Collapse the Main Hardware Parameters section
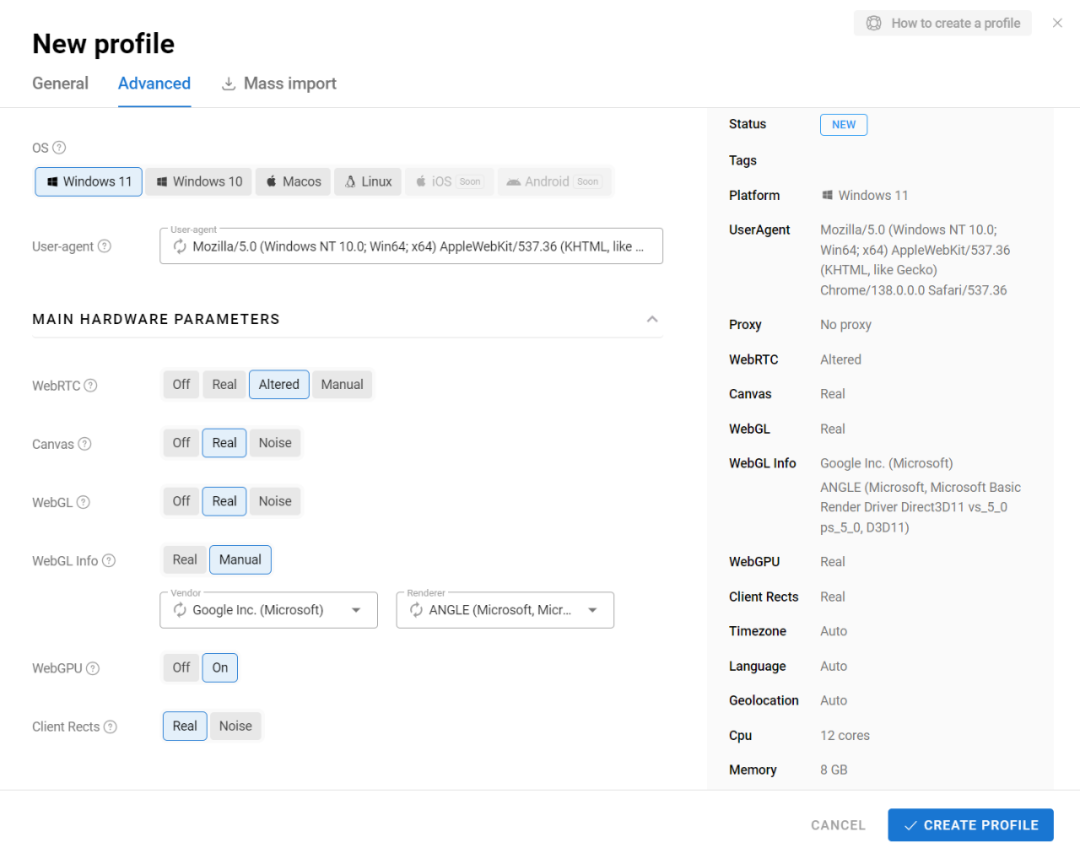 [x=652, y=319]
